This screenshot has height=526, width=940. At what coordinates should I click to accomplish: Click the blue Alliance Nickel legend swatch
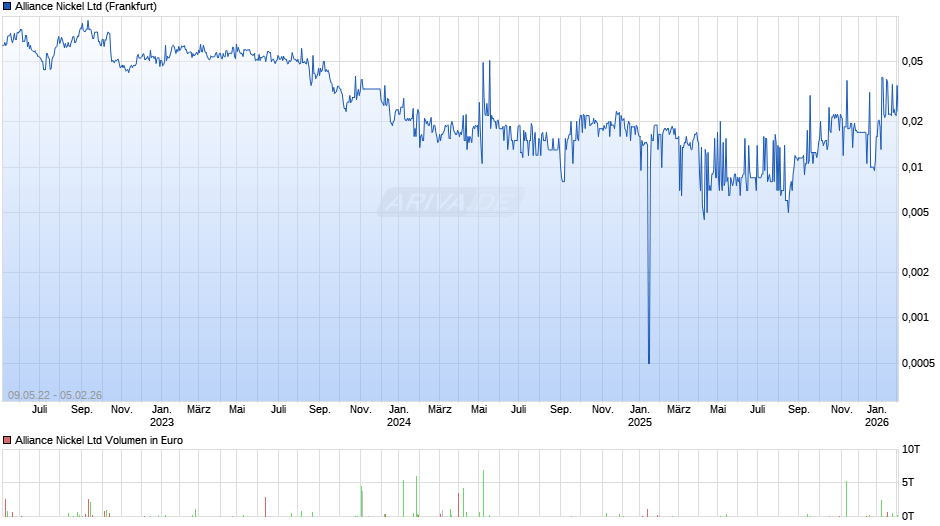point(7,7)
